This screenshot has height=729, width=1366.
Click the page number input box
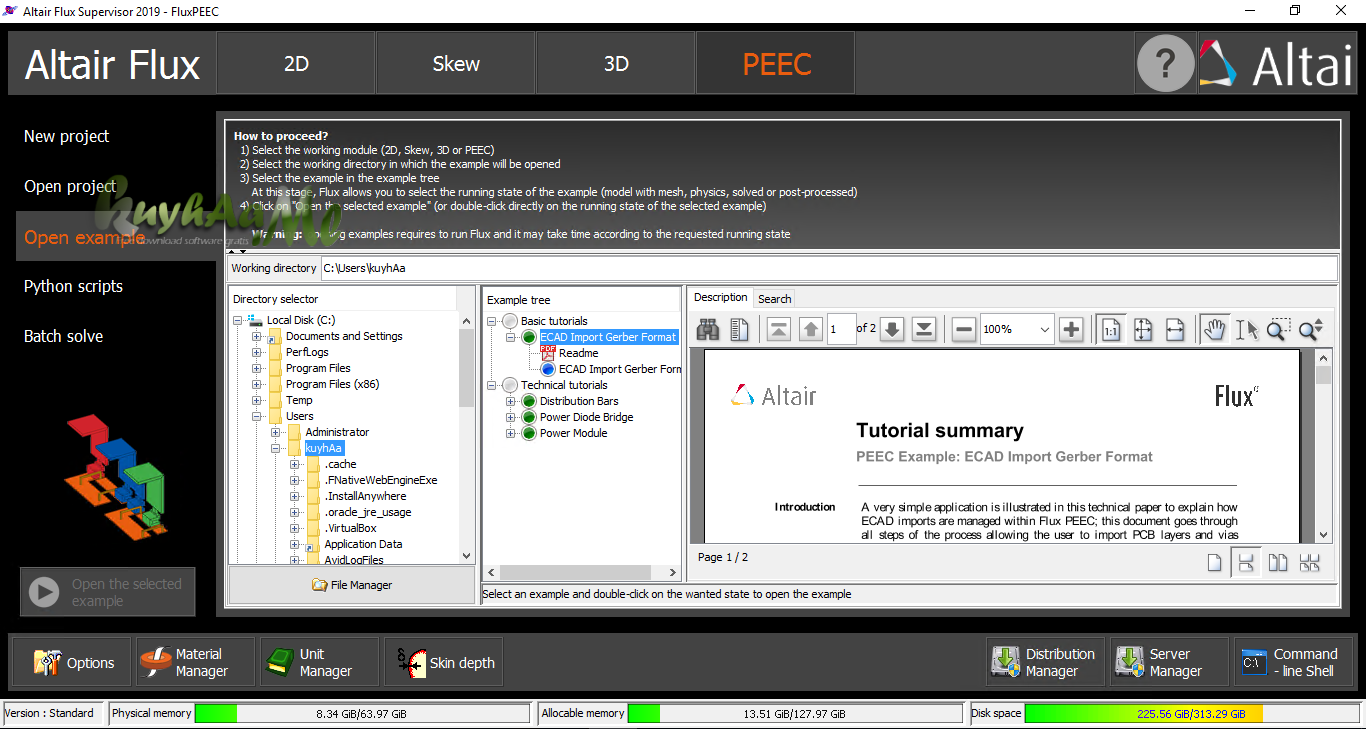coord(841,329)
